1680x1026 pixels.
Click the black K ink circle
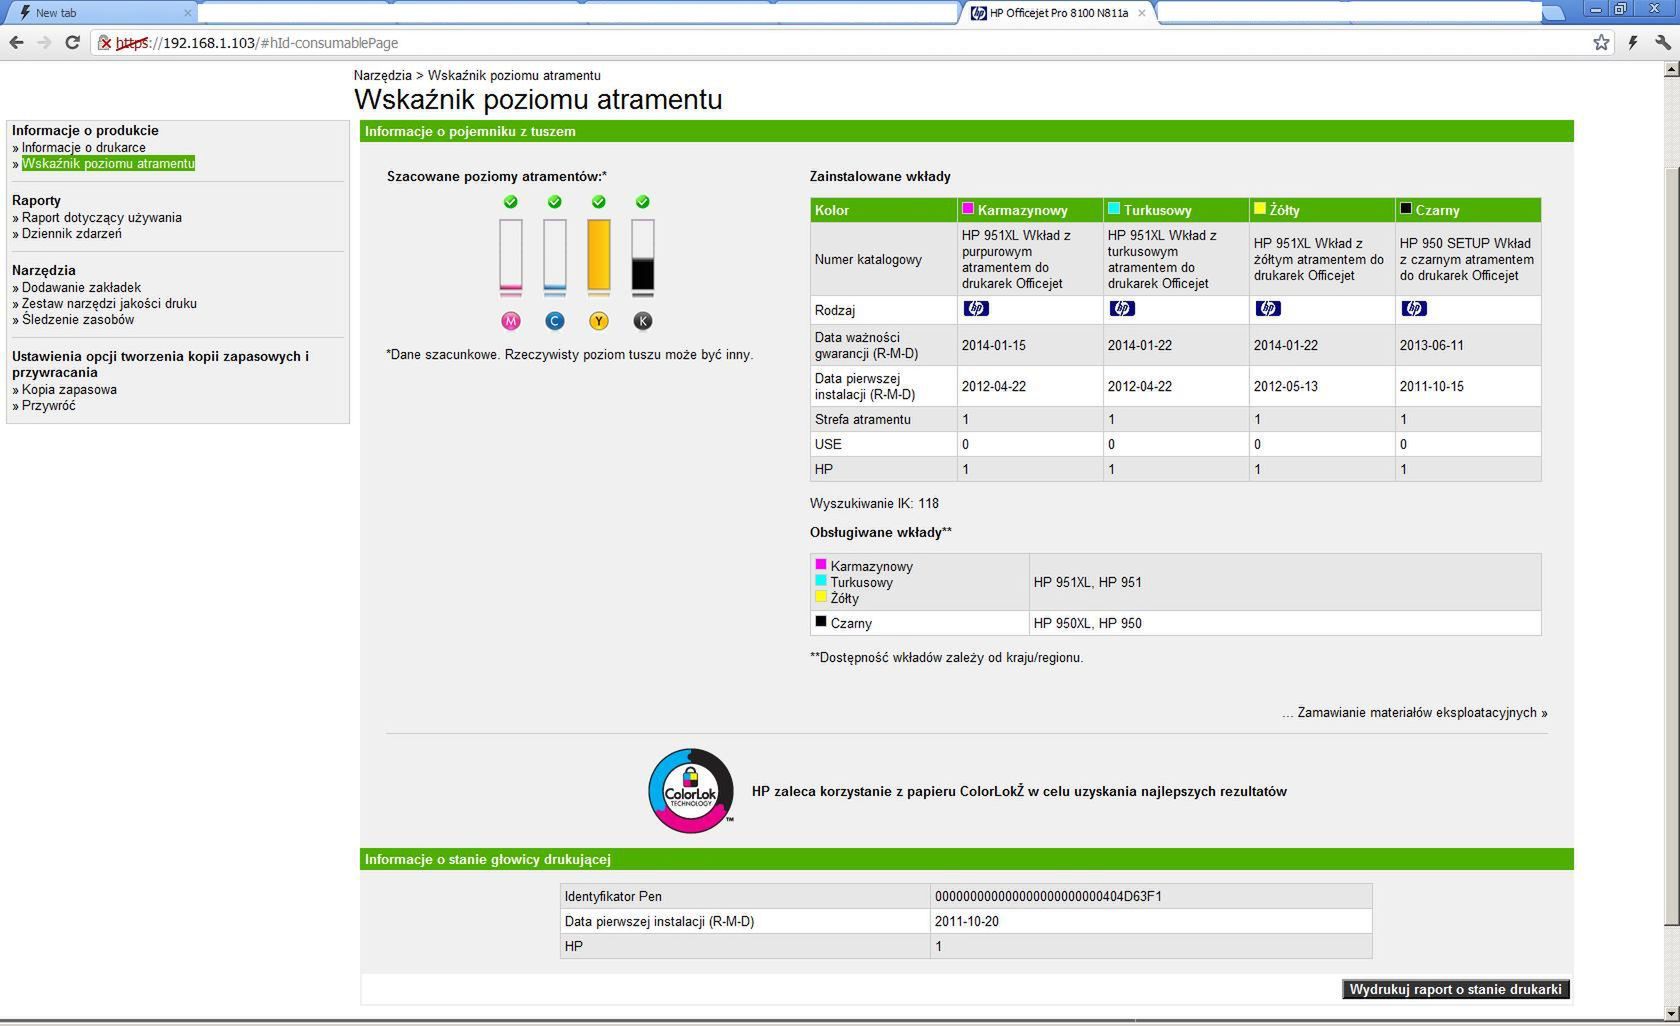tap(643, 321)
